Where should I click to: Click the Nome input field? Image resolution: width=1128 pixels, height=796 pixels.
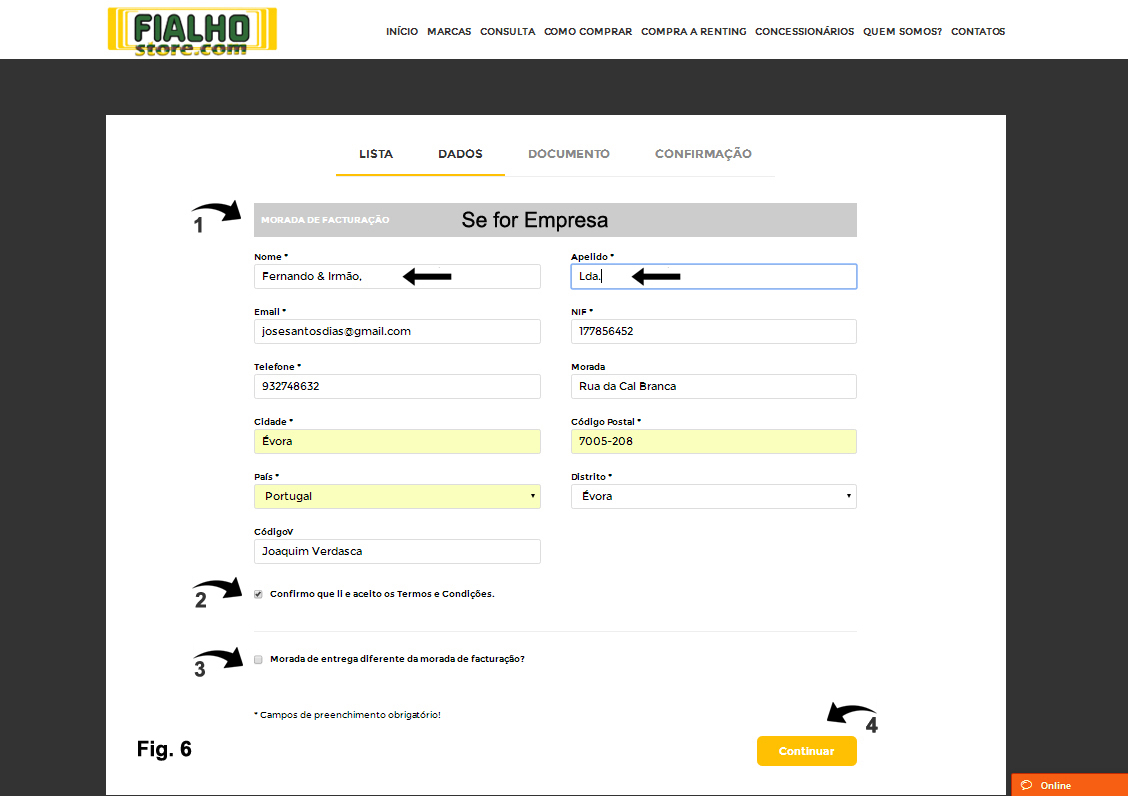pos(397,277)
